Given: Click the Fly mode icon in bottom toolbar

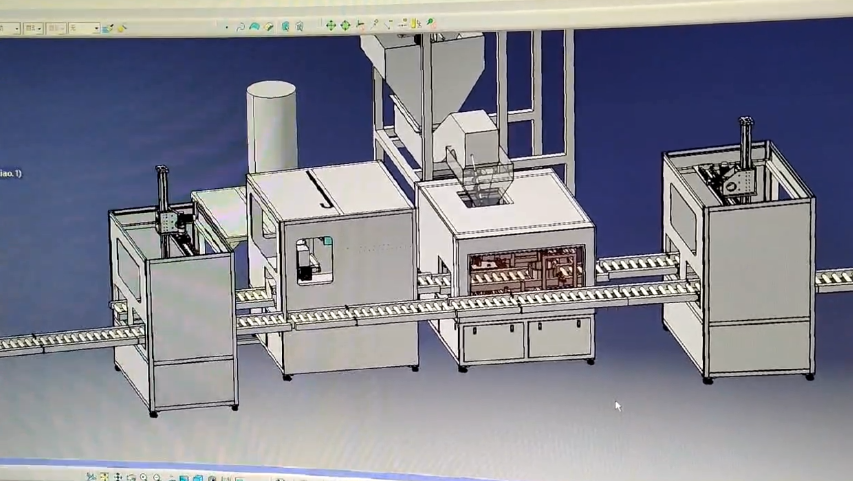Looking at the screenshot, I should tap(91, 478).
